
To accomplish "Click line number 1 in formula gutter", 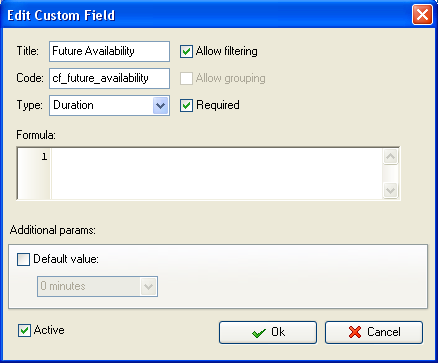I will tap(44, 157).
